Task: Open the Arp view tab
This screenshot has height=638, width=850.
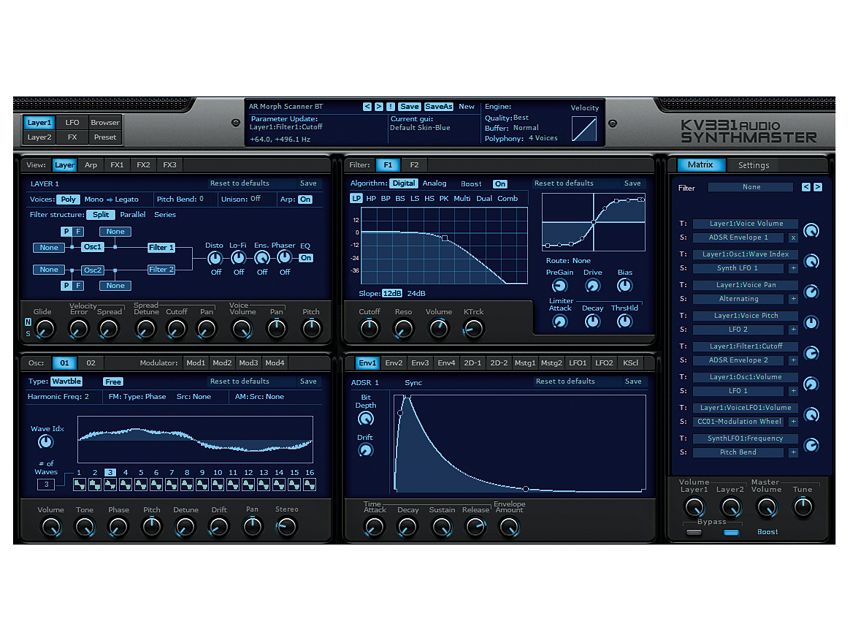Action: [91, 165]
